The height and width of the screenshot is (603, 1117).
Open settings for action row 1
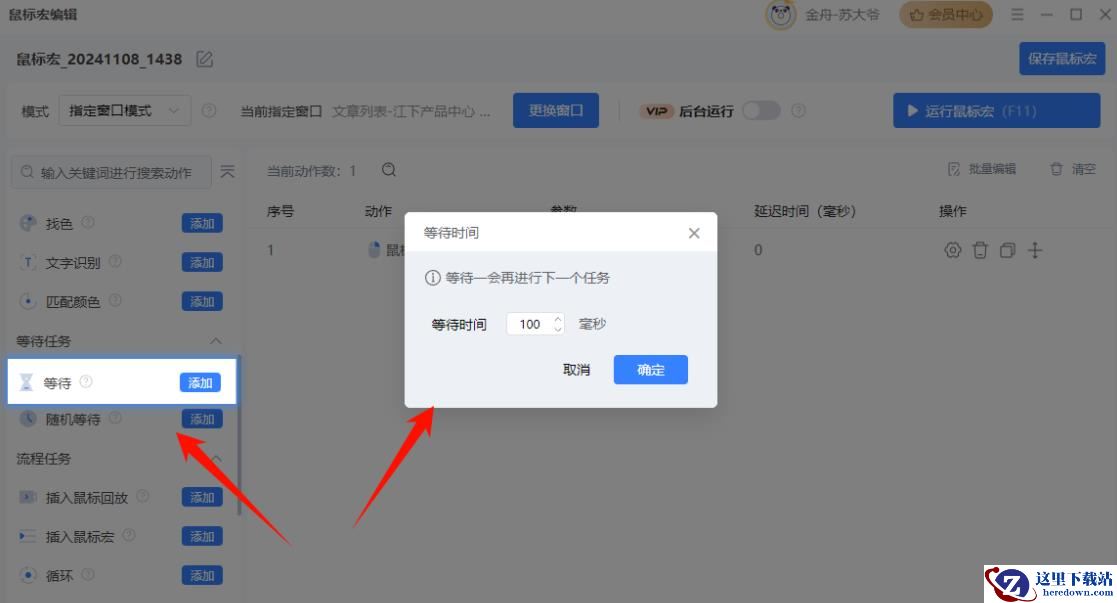click(952, 250)
